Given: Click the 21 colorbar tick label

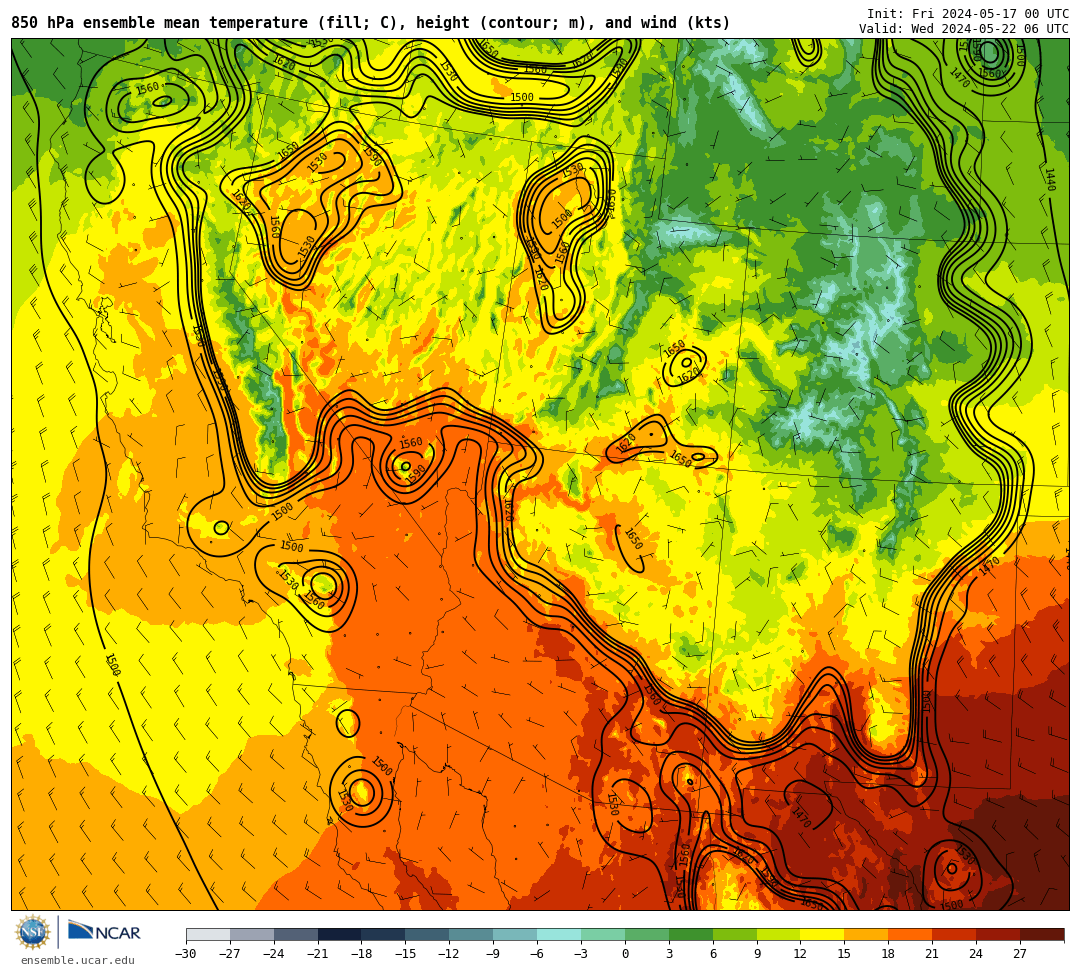Looking at the screenshot, I should 933,954.
